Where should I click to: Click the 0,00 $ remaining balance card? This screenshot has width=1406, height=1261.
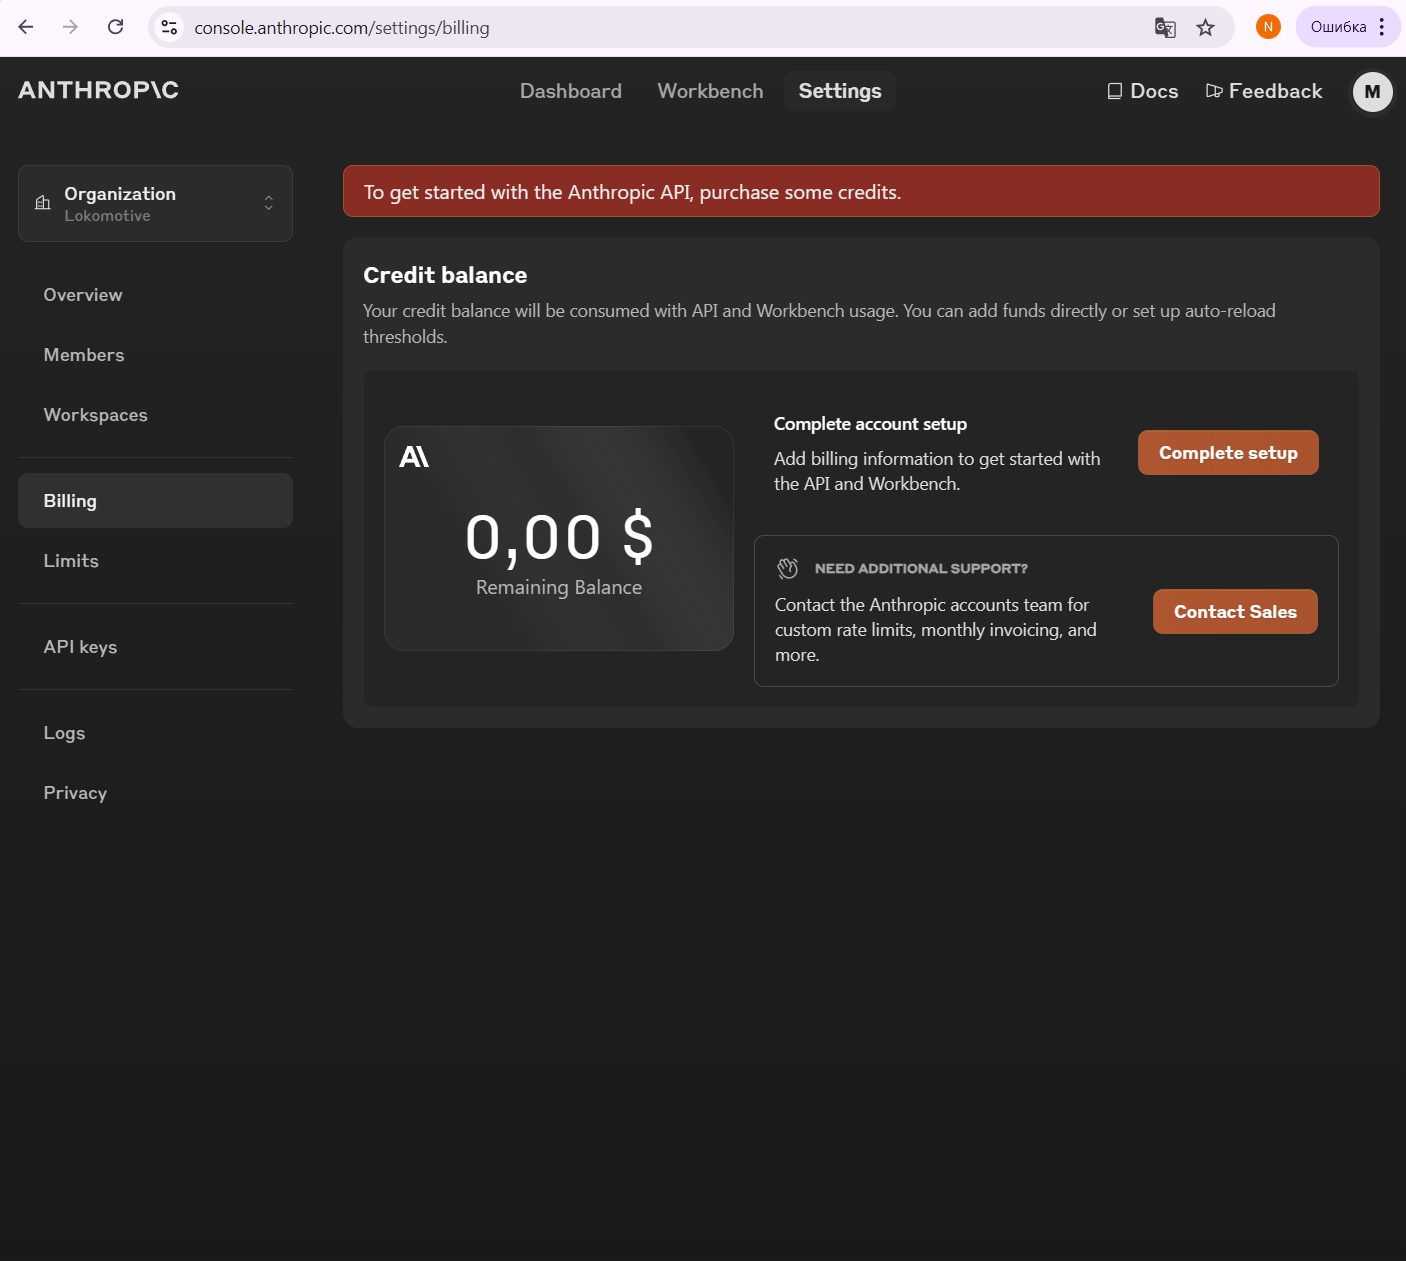tap(559, 539)
